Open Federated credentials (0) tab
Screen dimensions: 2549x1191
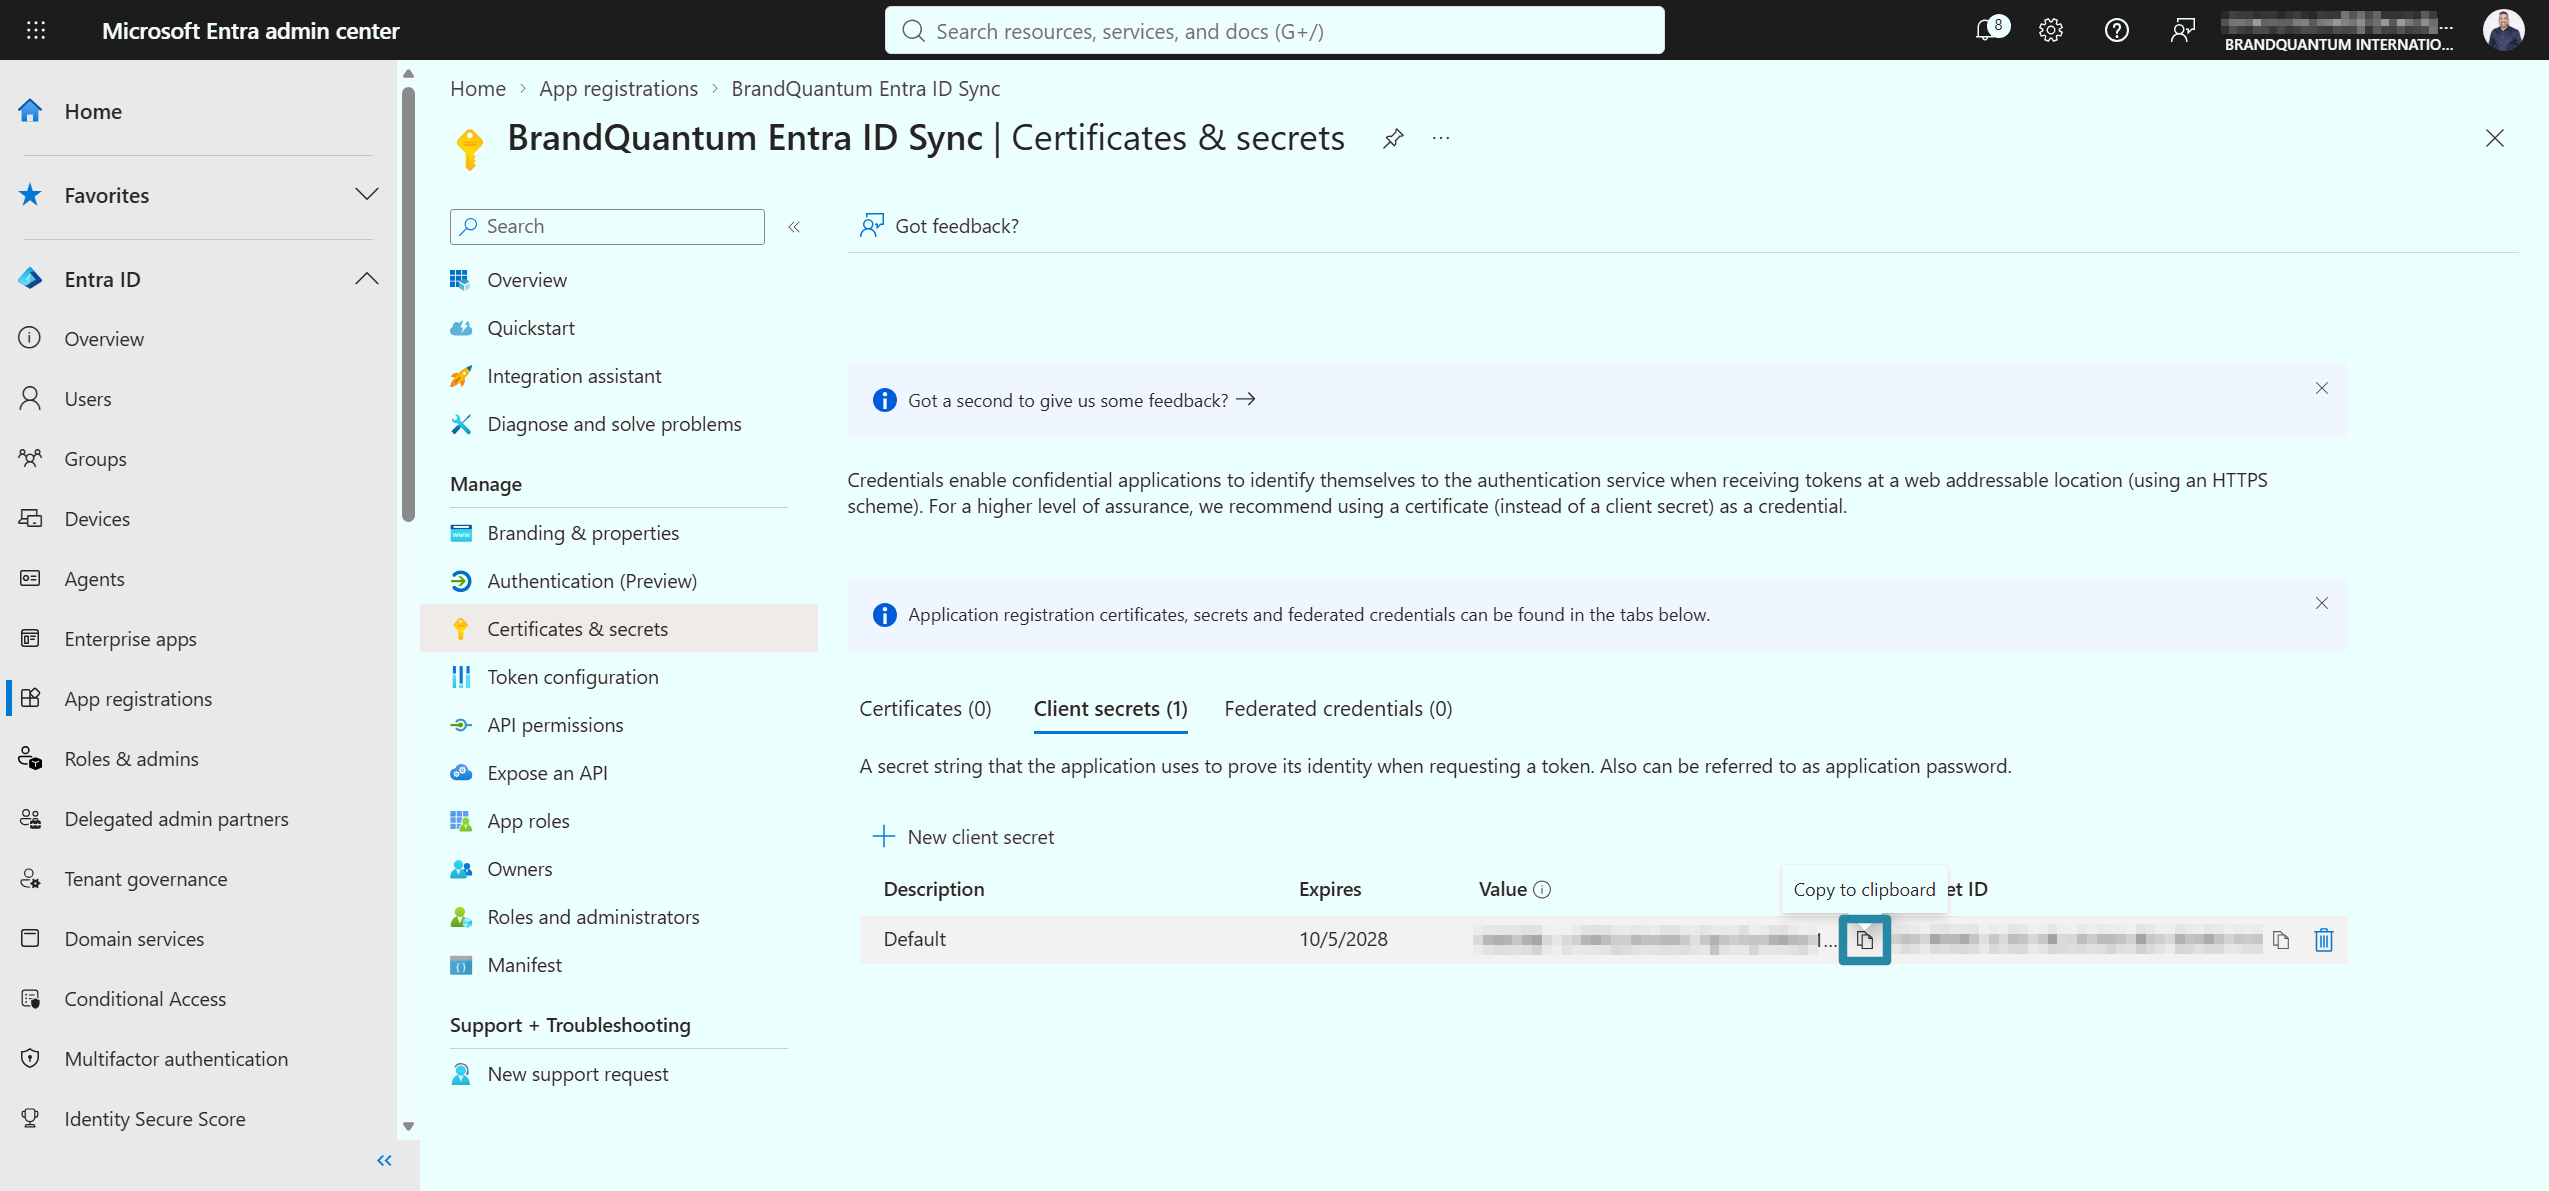[1338, 708]
